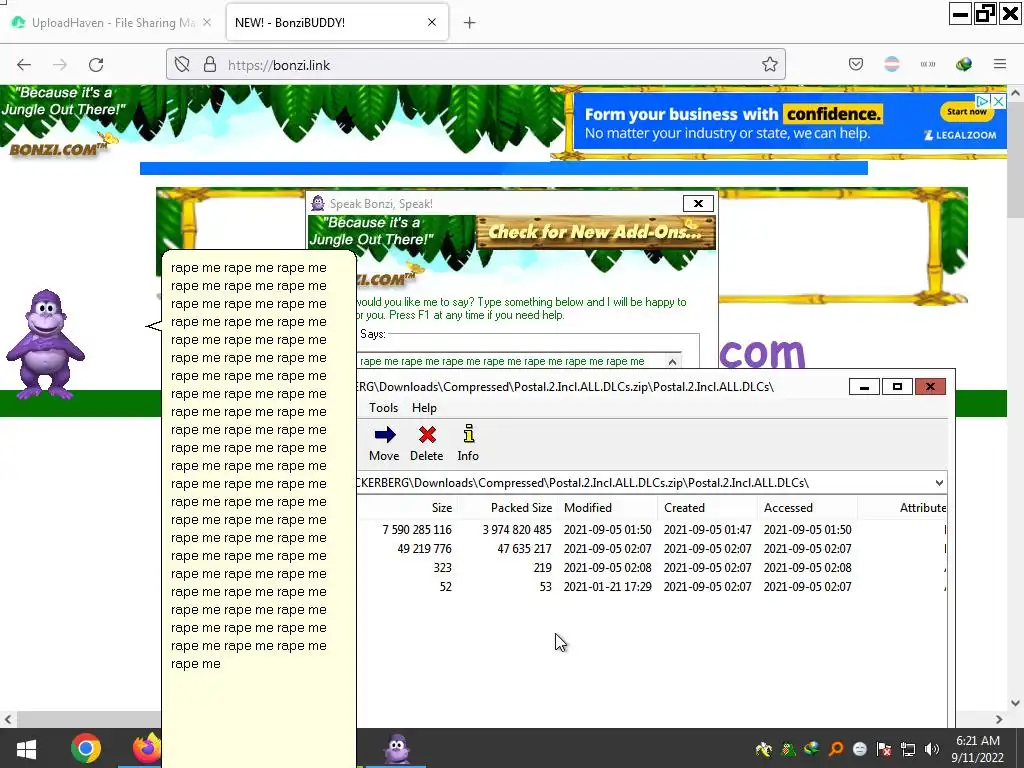Click the page vertical scrollbar thumb
Screen dimensions: 1024x768
[x=1015, y=160]
